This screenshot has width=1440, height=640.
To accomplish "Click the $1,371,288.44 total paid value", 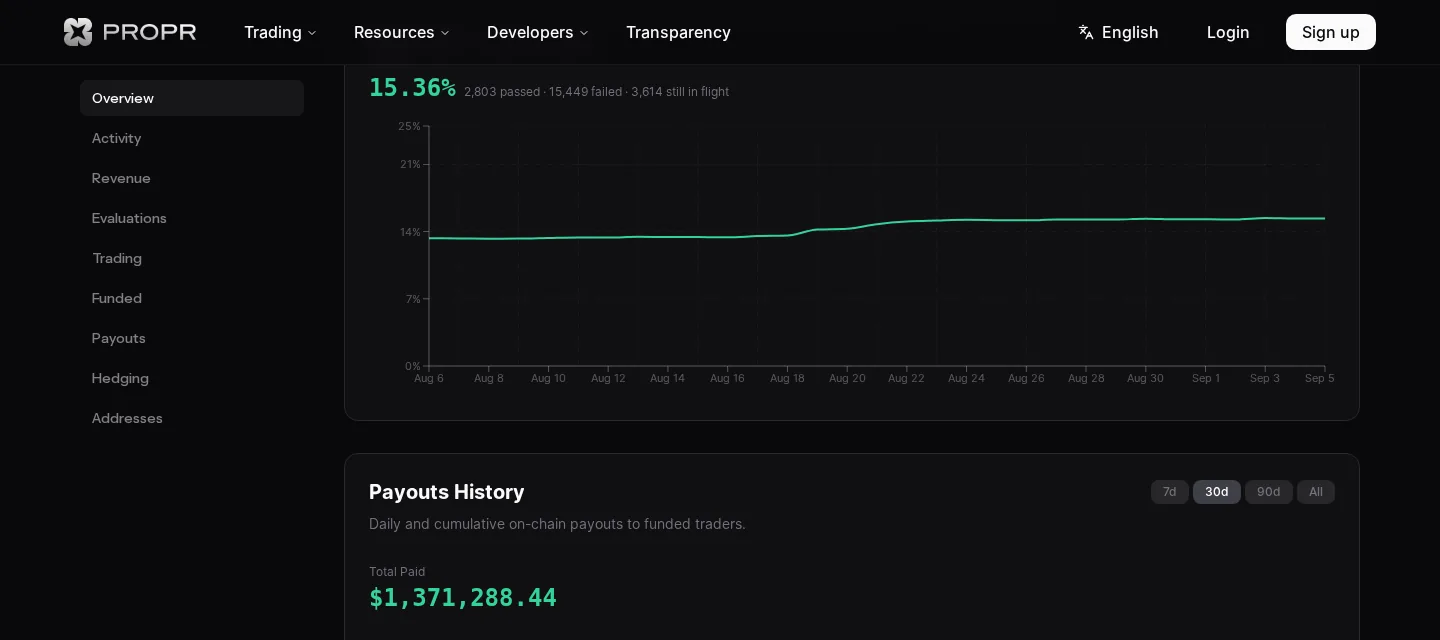I will (x=463, y=598).
